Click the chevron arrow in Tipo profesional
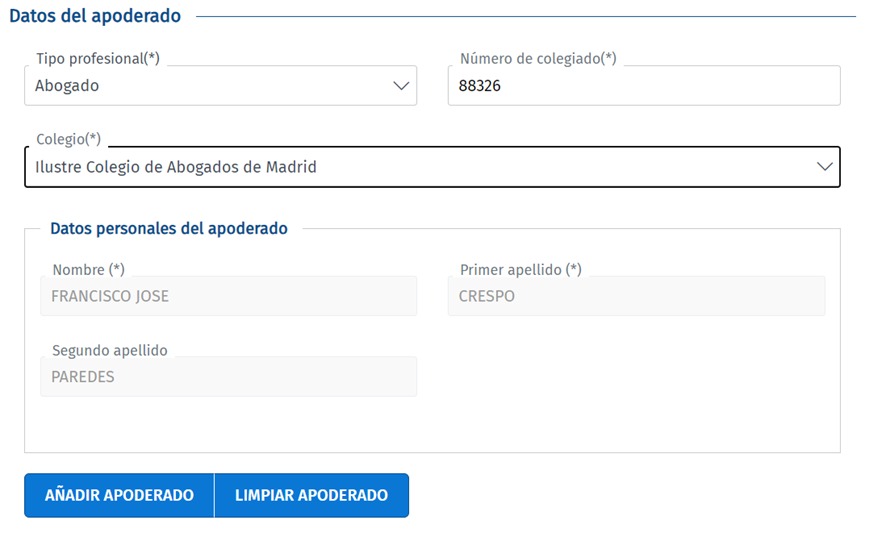Screen dimensions: 886x541 click(402, 86)
